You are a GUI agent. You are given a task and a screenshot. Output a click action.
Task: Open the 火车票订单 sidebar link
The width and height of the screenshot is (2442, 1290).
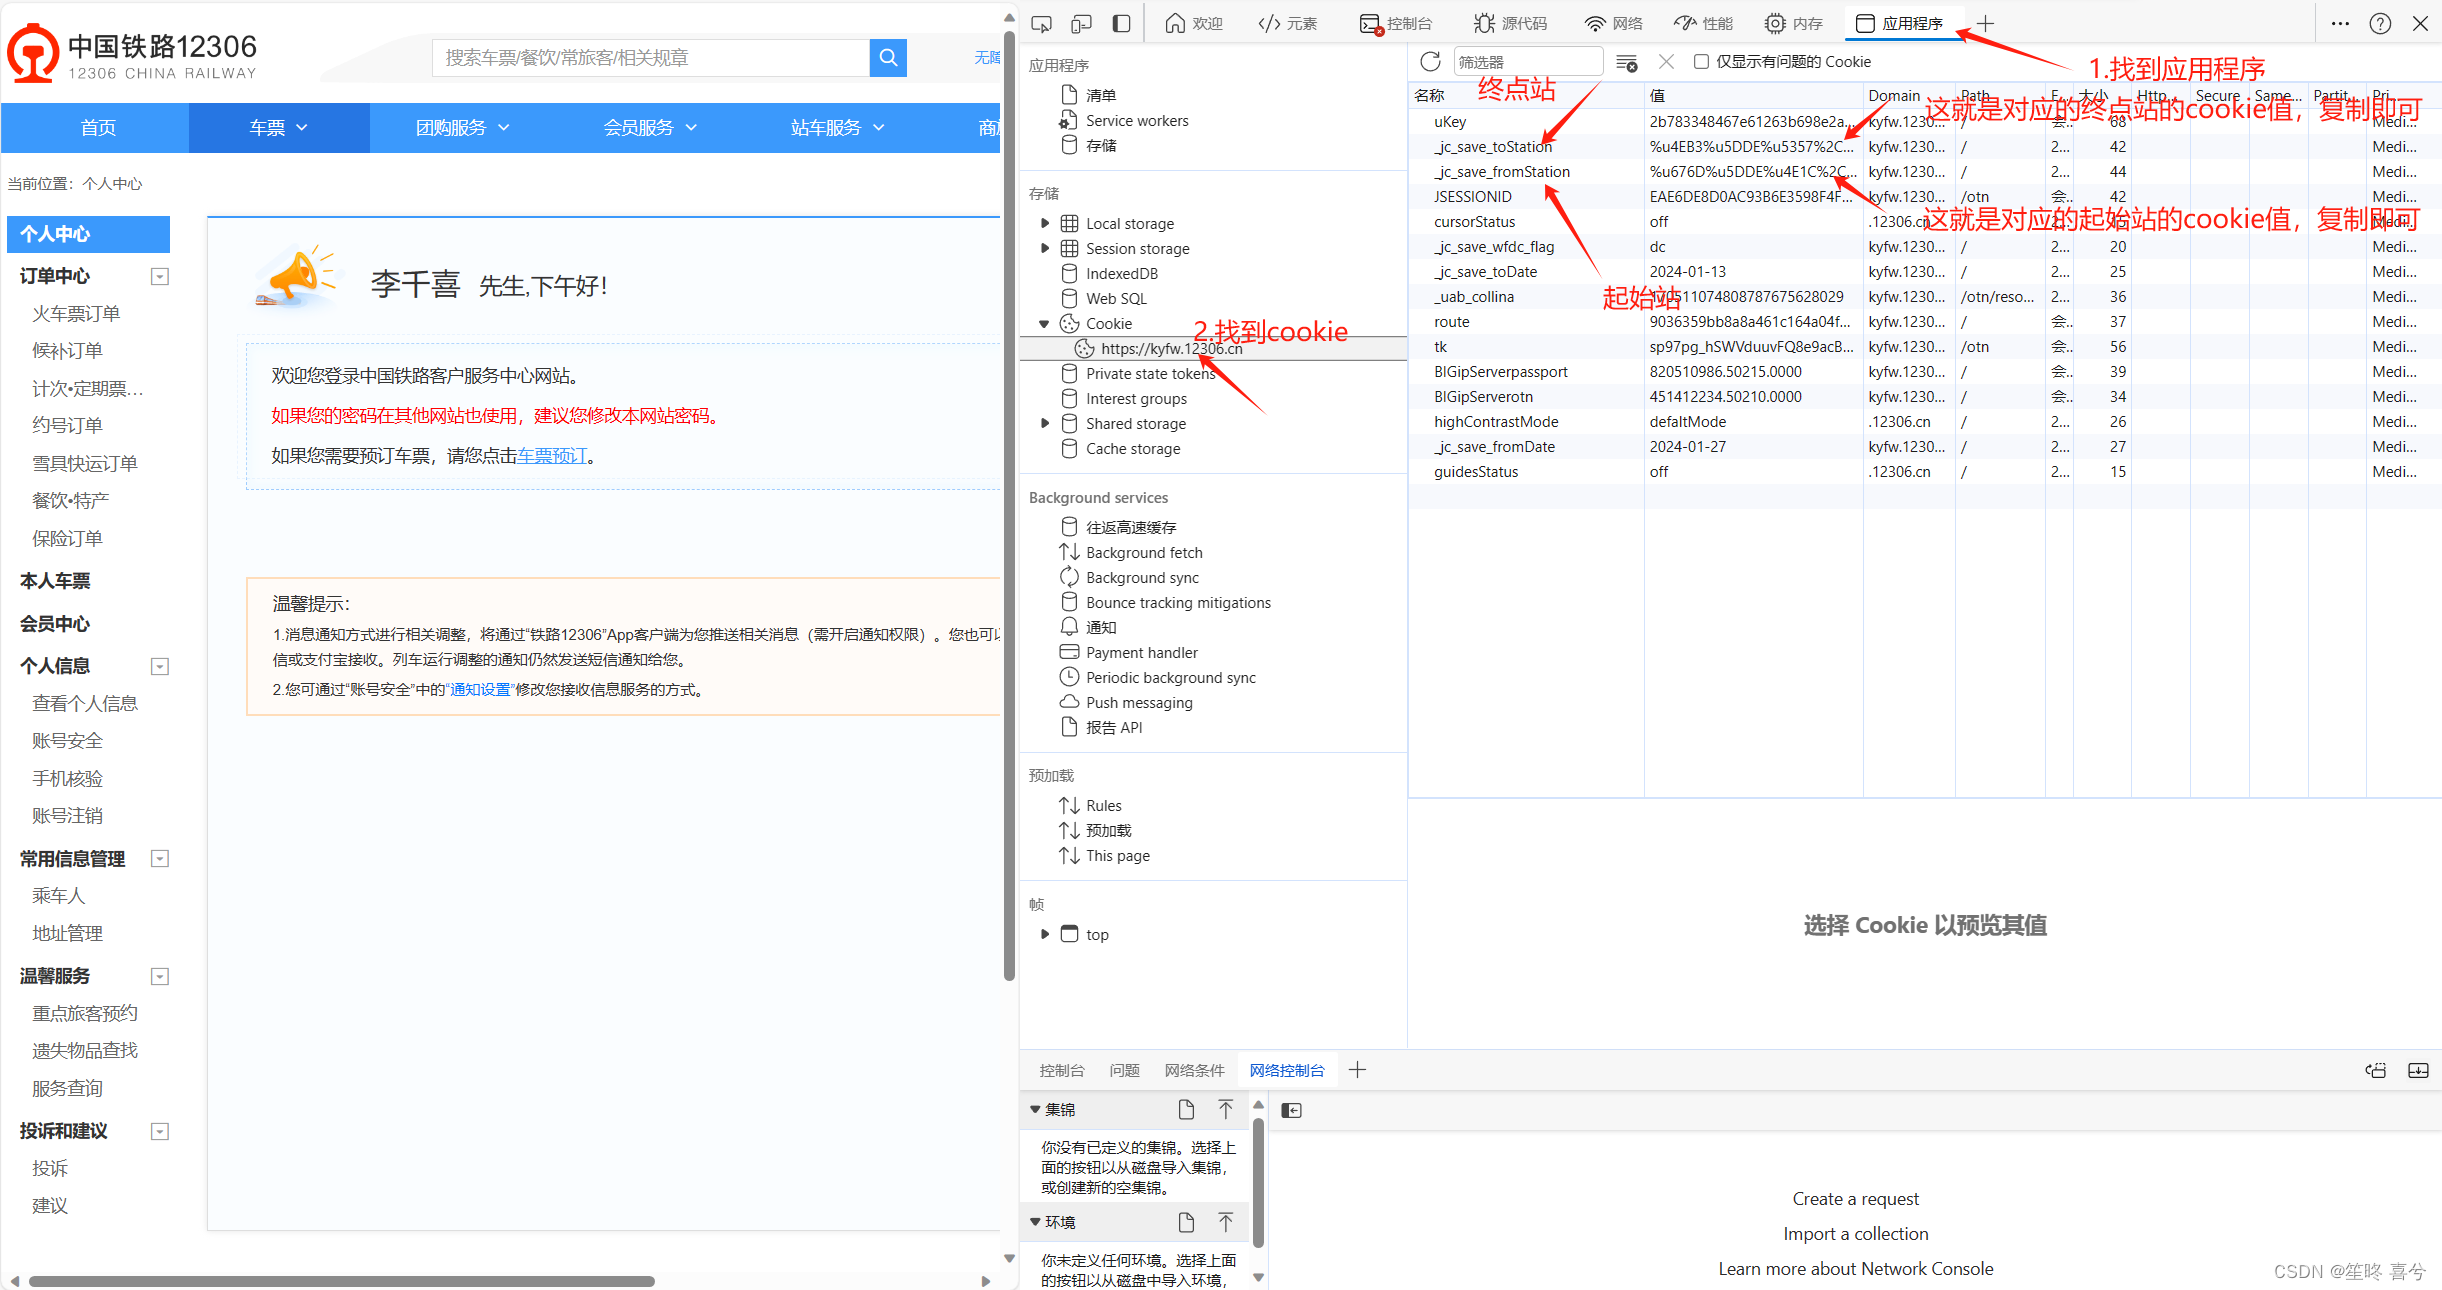click(76, 314)
